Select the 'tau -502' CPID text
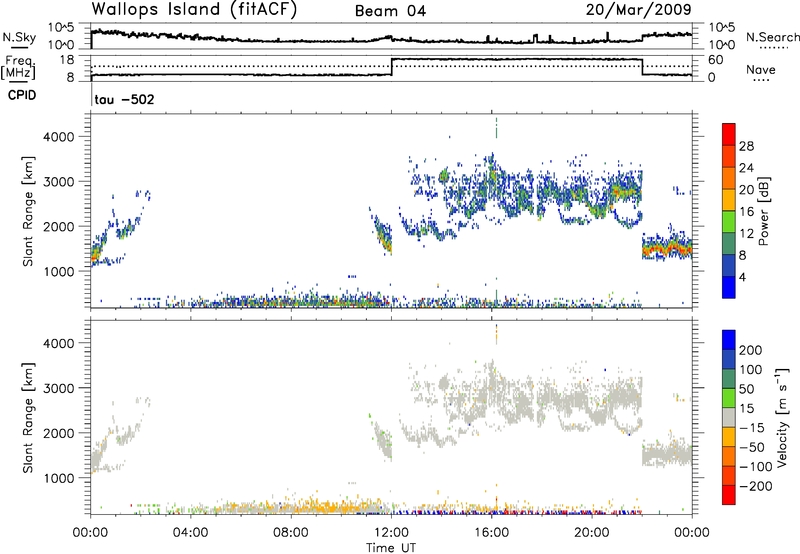The image size is (800, 554). pos(124,99)
